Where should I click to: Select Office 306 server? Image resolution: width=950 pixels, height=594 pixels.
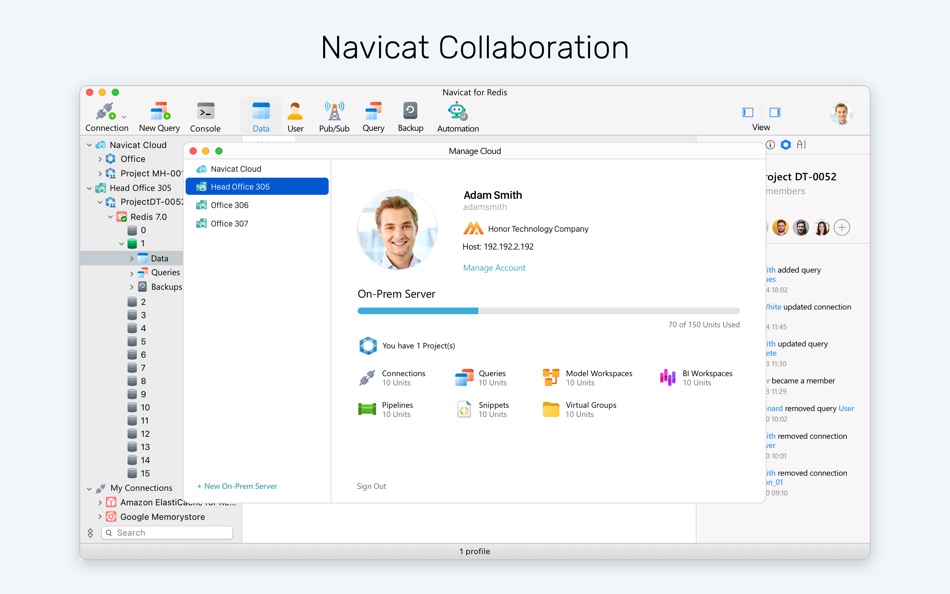257,205
